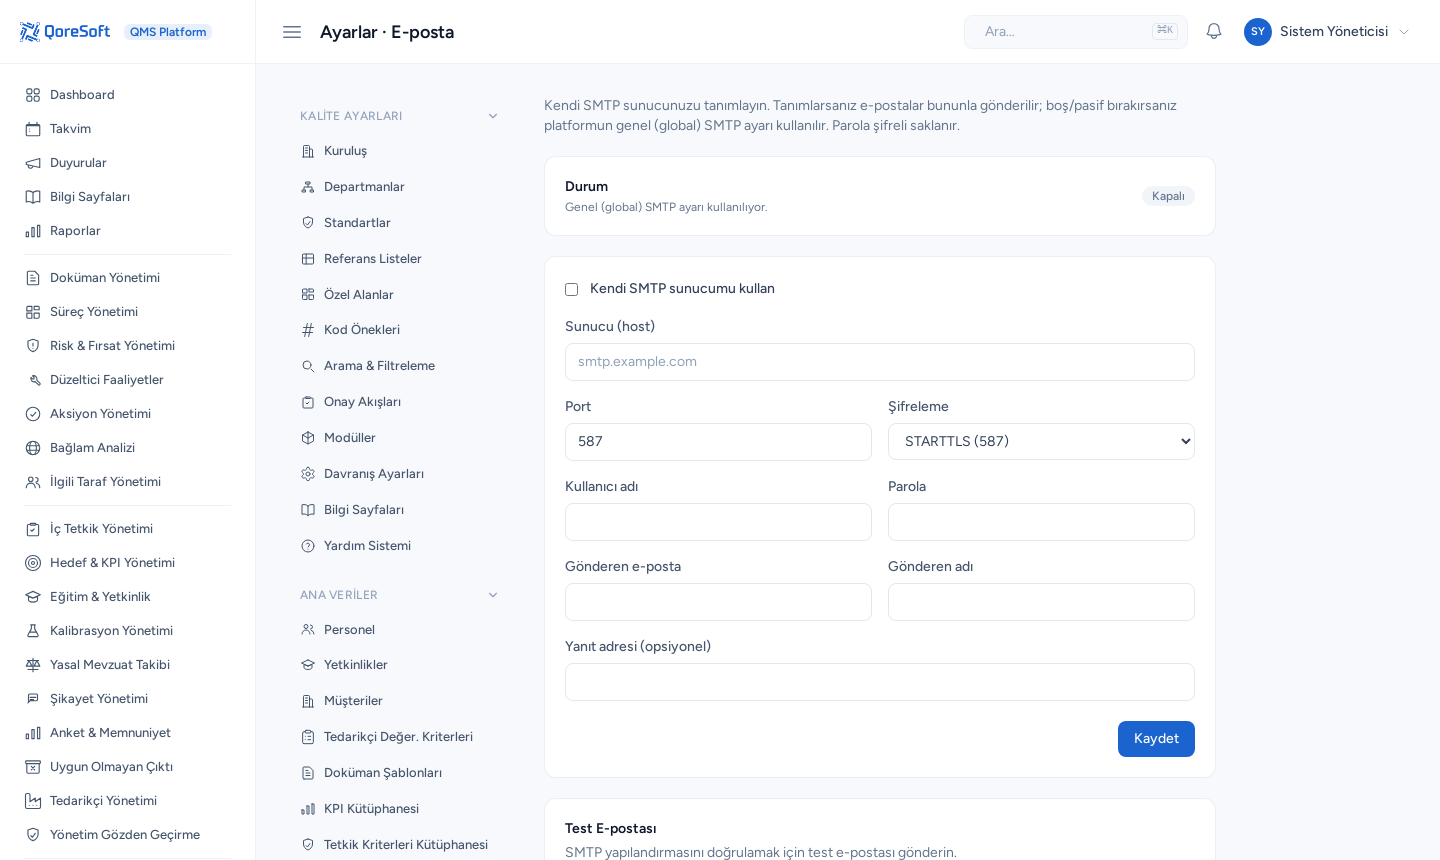Screen dimensions: 1440x860
Task: Click the Kalibrasyon Yönetimi flask icon
Action: click(33, 631)
